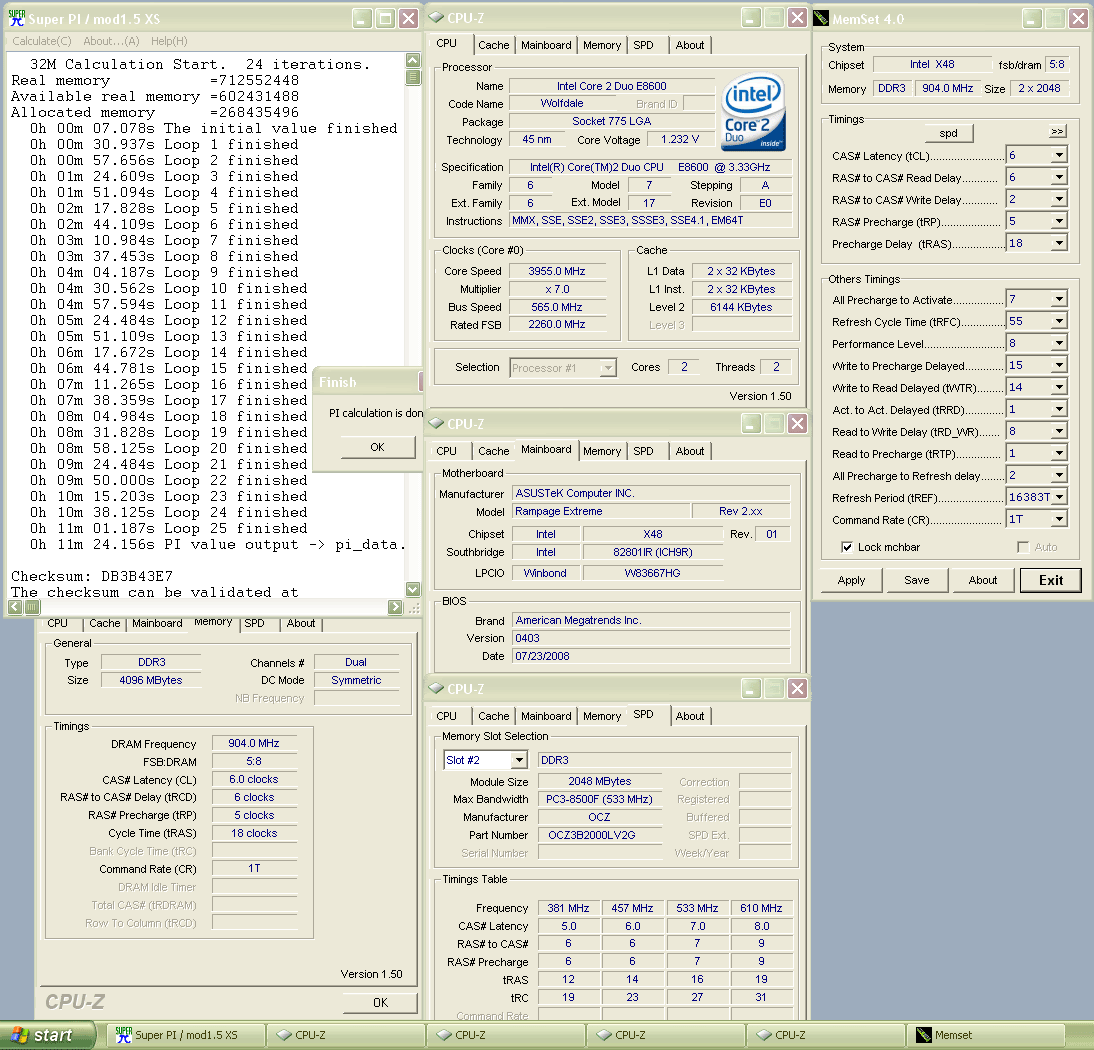Switch to CPU tab in the Mainboard CPU-Z window

tap(447, 451)
